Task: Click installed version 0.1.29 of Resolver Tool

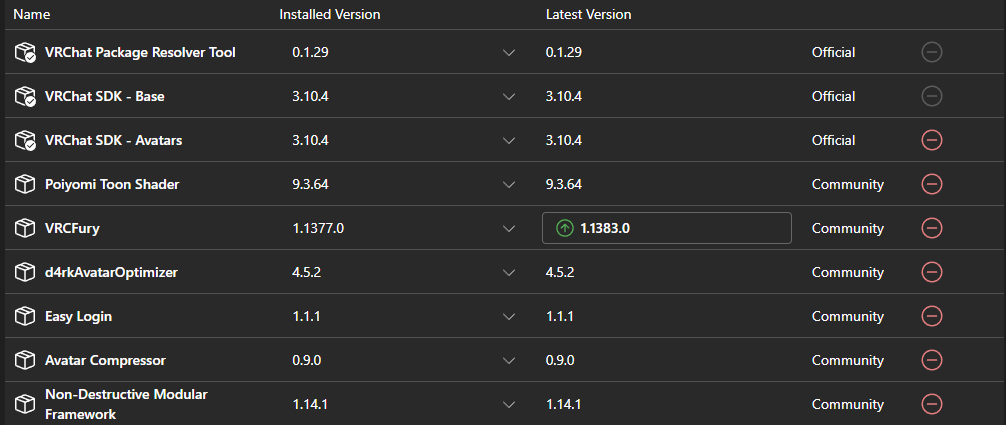Action: point(311,52)
